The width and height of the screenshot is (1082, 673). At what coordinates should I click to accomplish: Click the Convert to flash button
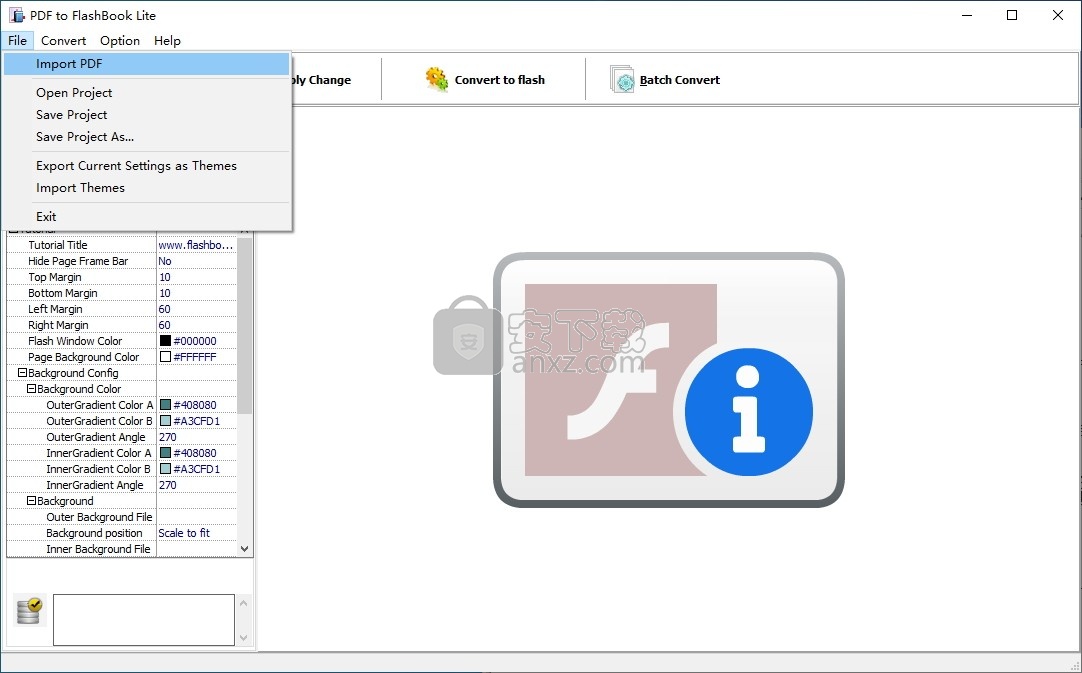click(485, 80)
